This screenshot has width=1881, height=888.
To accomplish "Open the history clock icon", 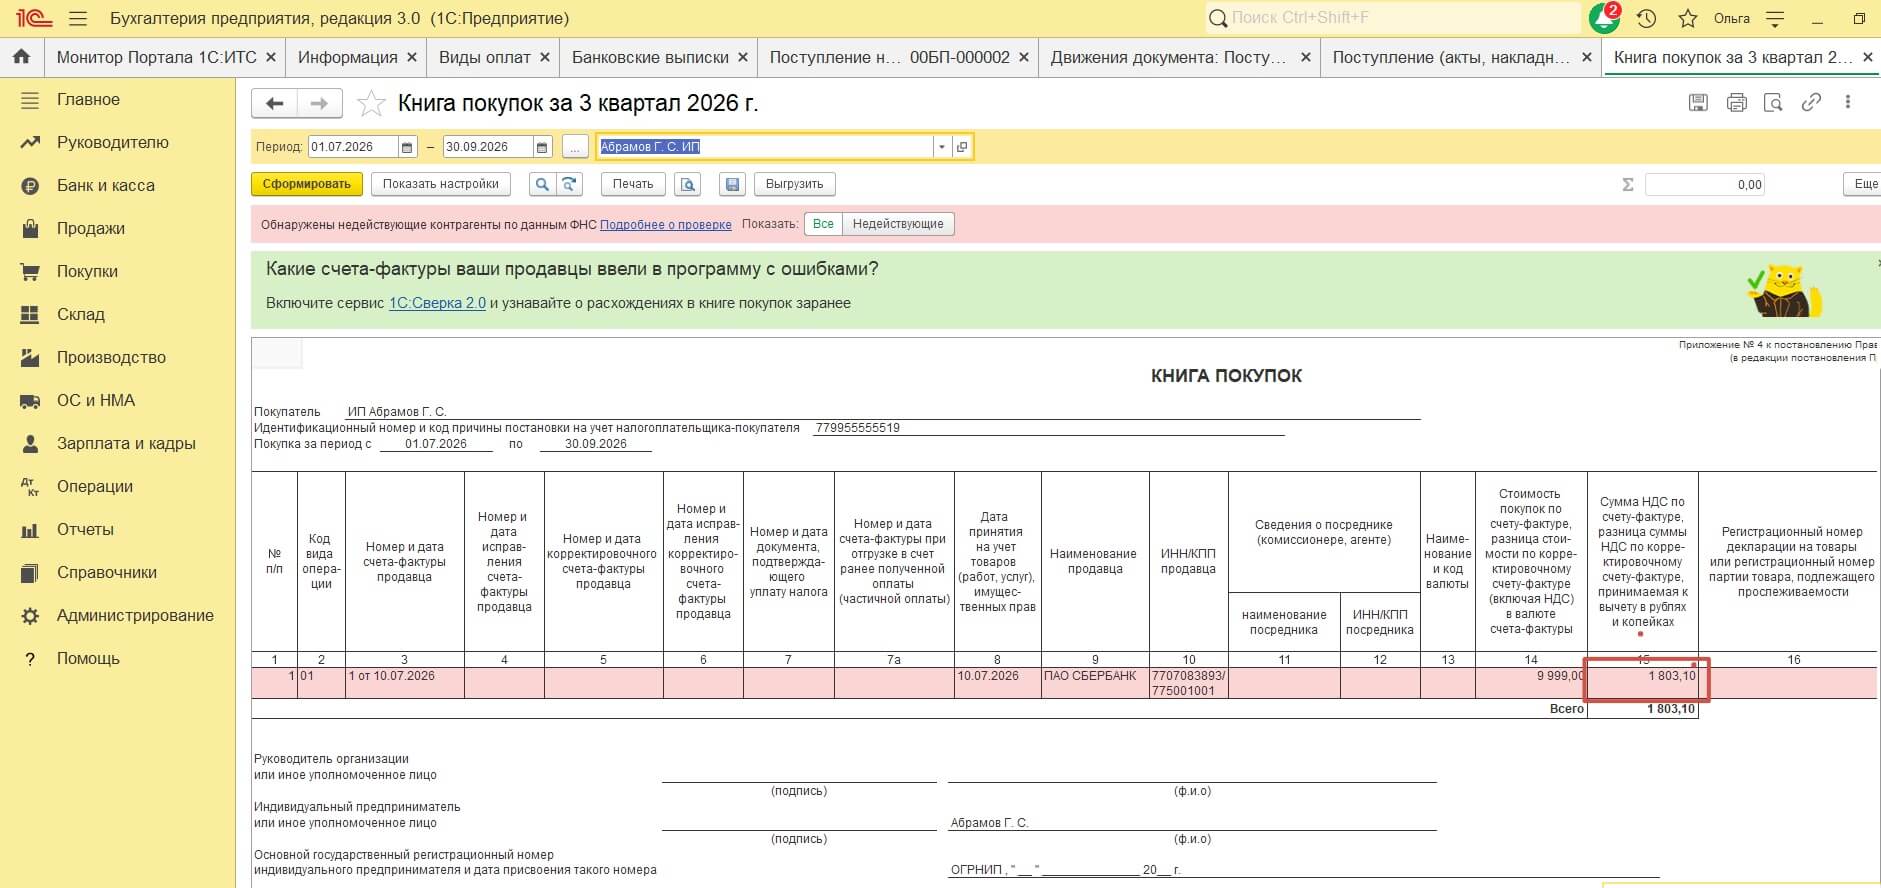I will [1647, 18].
